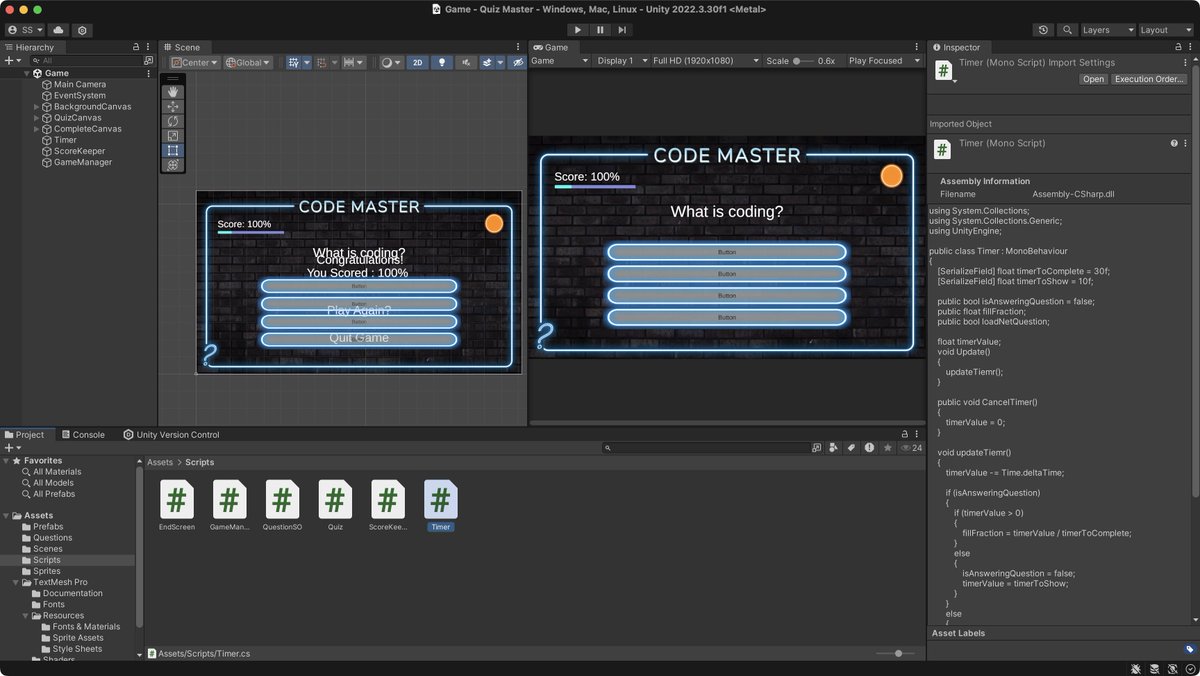The image size is (1200, 676).
Task: Toggle Scene effects (skybox, fog) button
Action: 487,62
